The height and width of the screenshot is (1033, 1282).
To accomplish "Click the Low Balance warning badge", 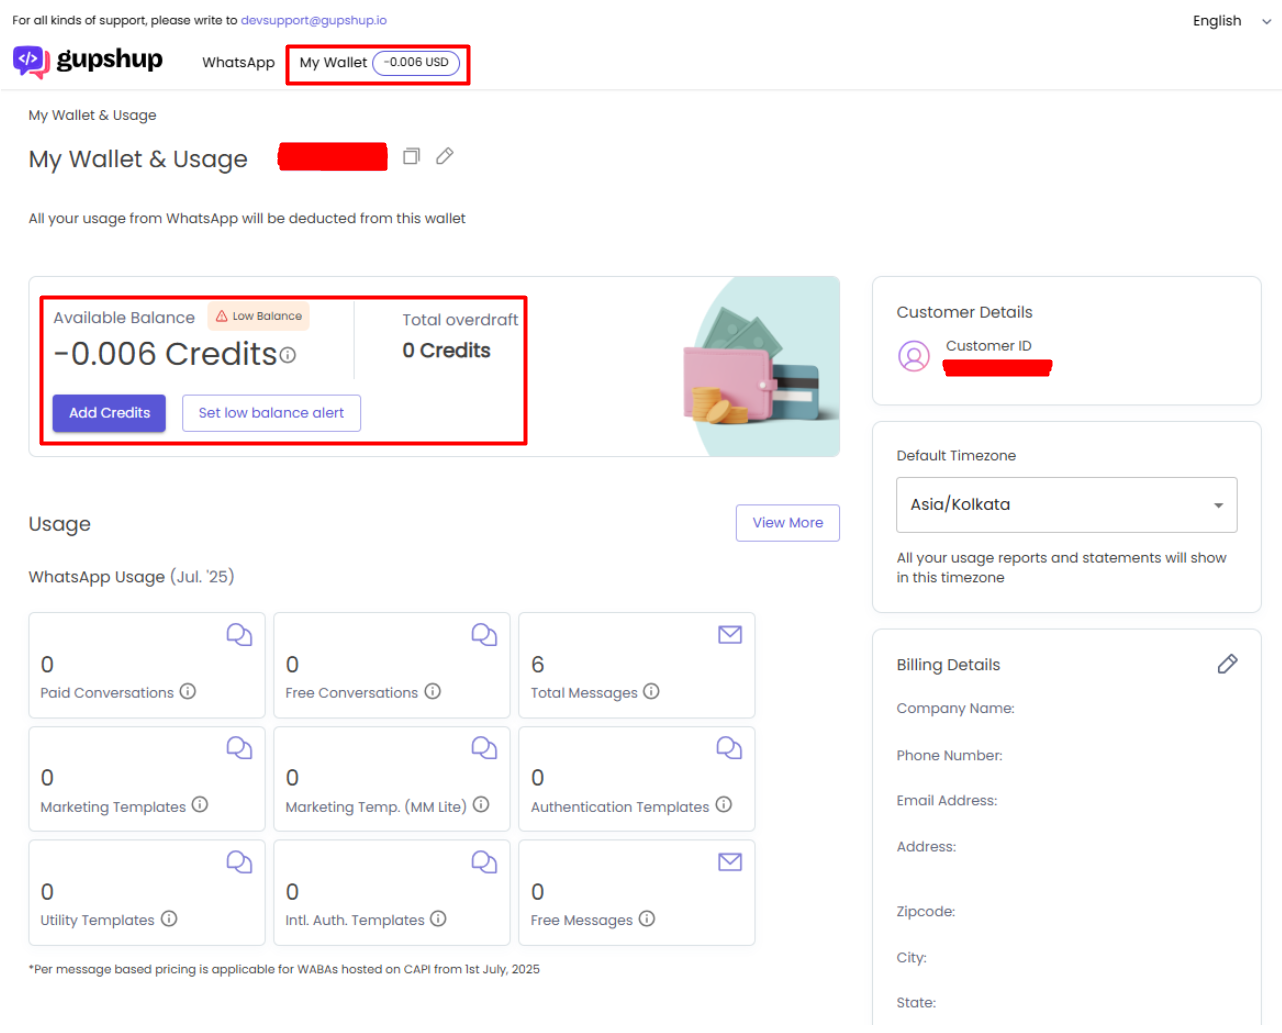I will click(x=259, y=316).
